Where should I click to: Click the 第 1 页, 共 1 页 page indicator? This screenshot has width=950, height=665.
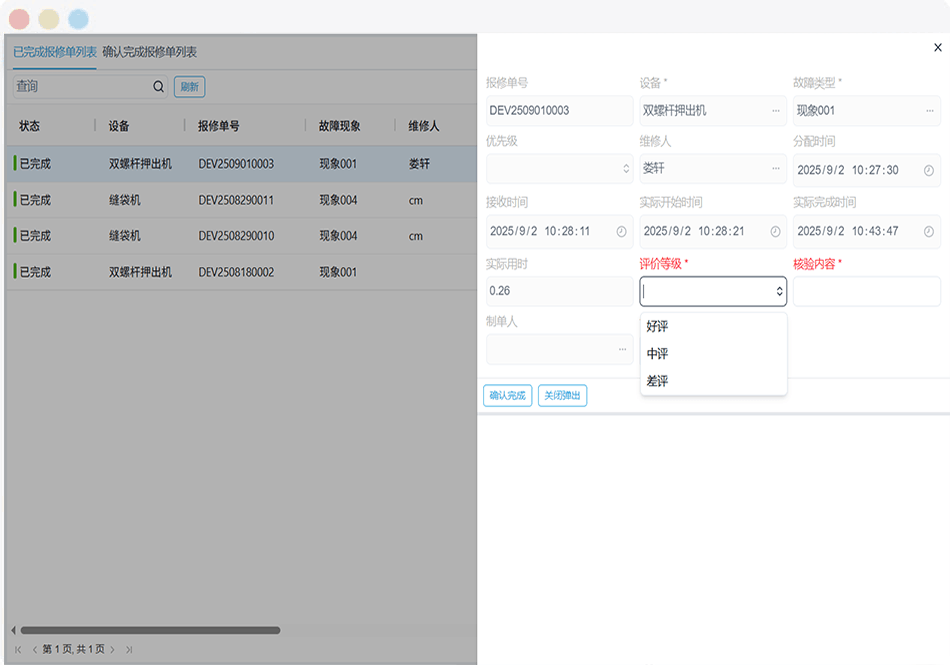tap(73, 649)
